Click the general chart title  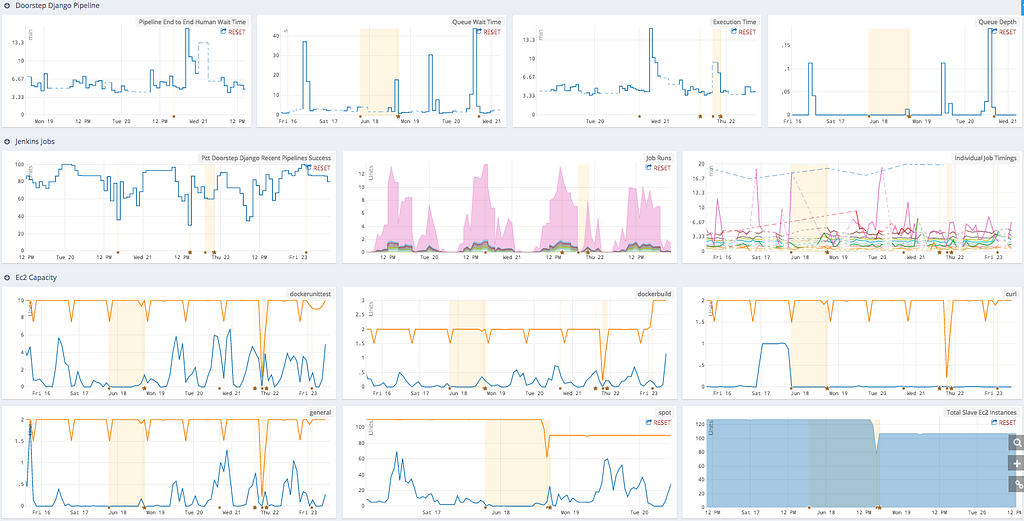(x=320, y=413)
